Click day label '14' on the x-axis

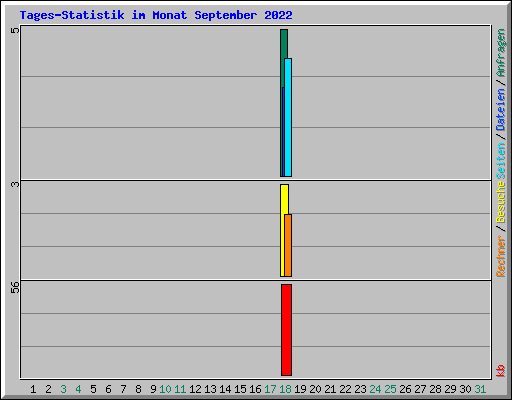click(225, 389)
